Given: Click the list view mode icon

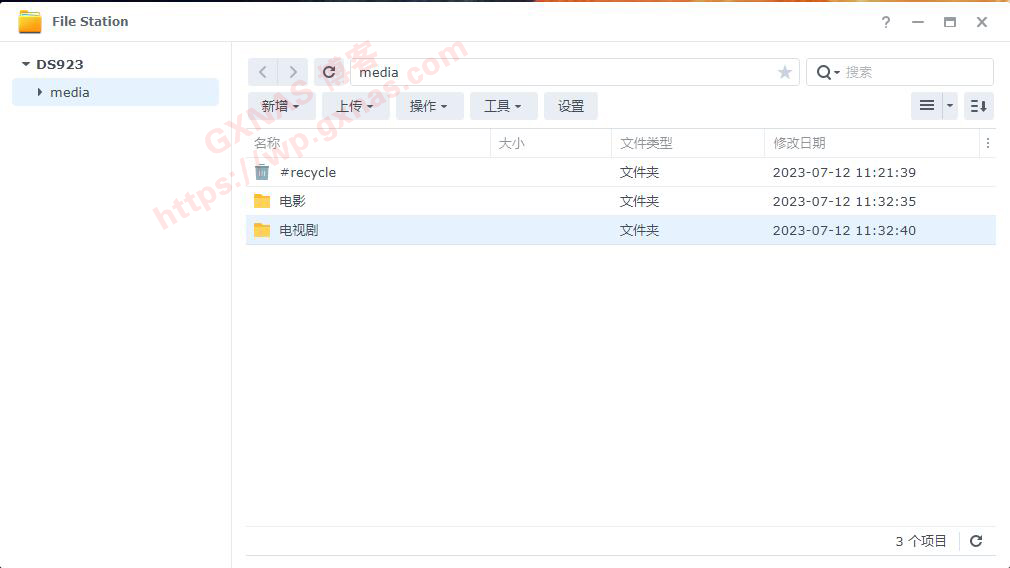Looking at the screenshot, I should tap(926, 106).
